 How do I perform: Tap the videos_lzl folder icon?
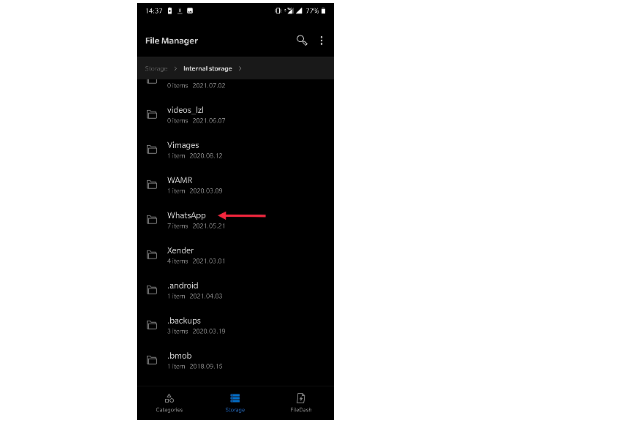pyautogui.click(x=152, y=114)
